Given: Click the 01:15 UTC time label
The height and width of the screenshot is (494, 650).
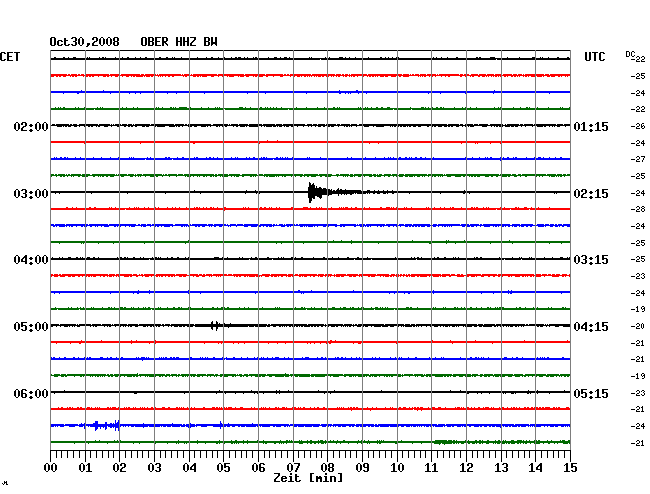Looking at the screenshot, I should pos(591,126).
